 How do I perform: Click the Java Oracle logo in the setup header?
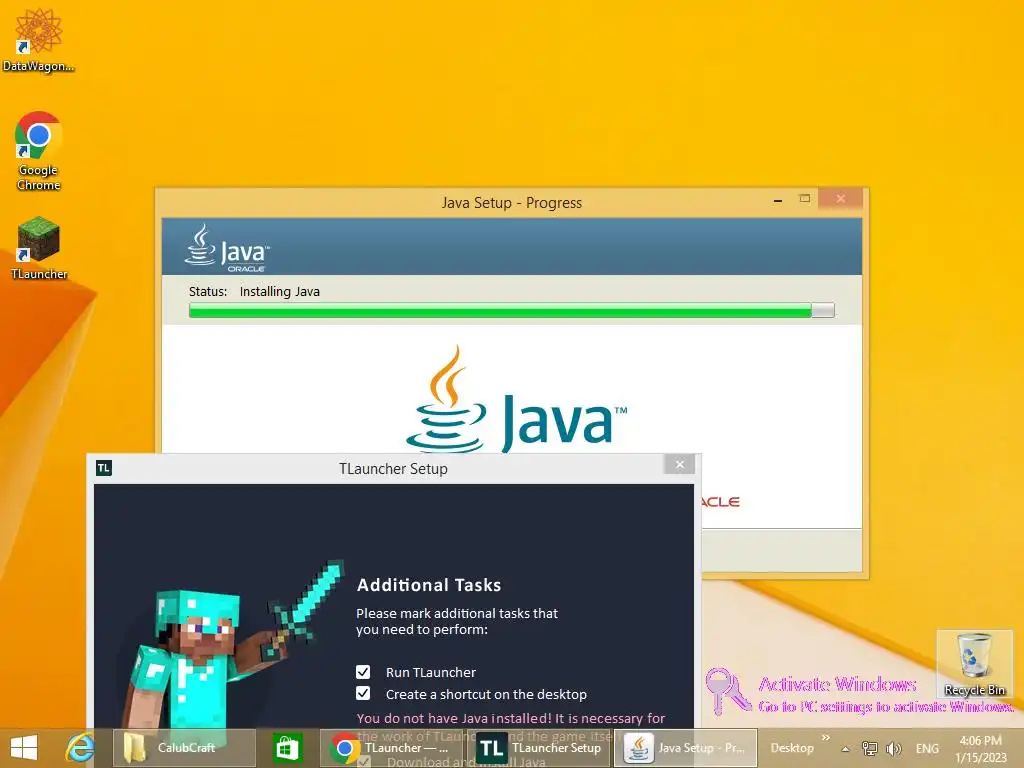[227, 248]
